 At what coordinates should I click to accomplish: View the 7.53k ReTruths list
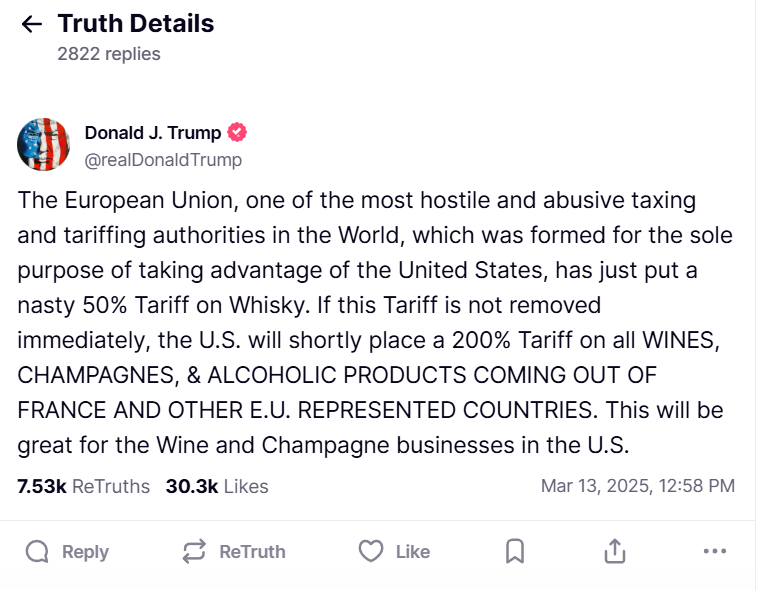(x=84, y=487)
